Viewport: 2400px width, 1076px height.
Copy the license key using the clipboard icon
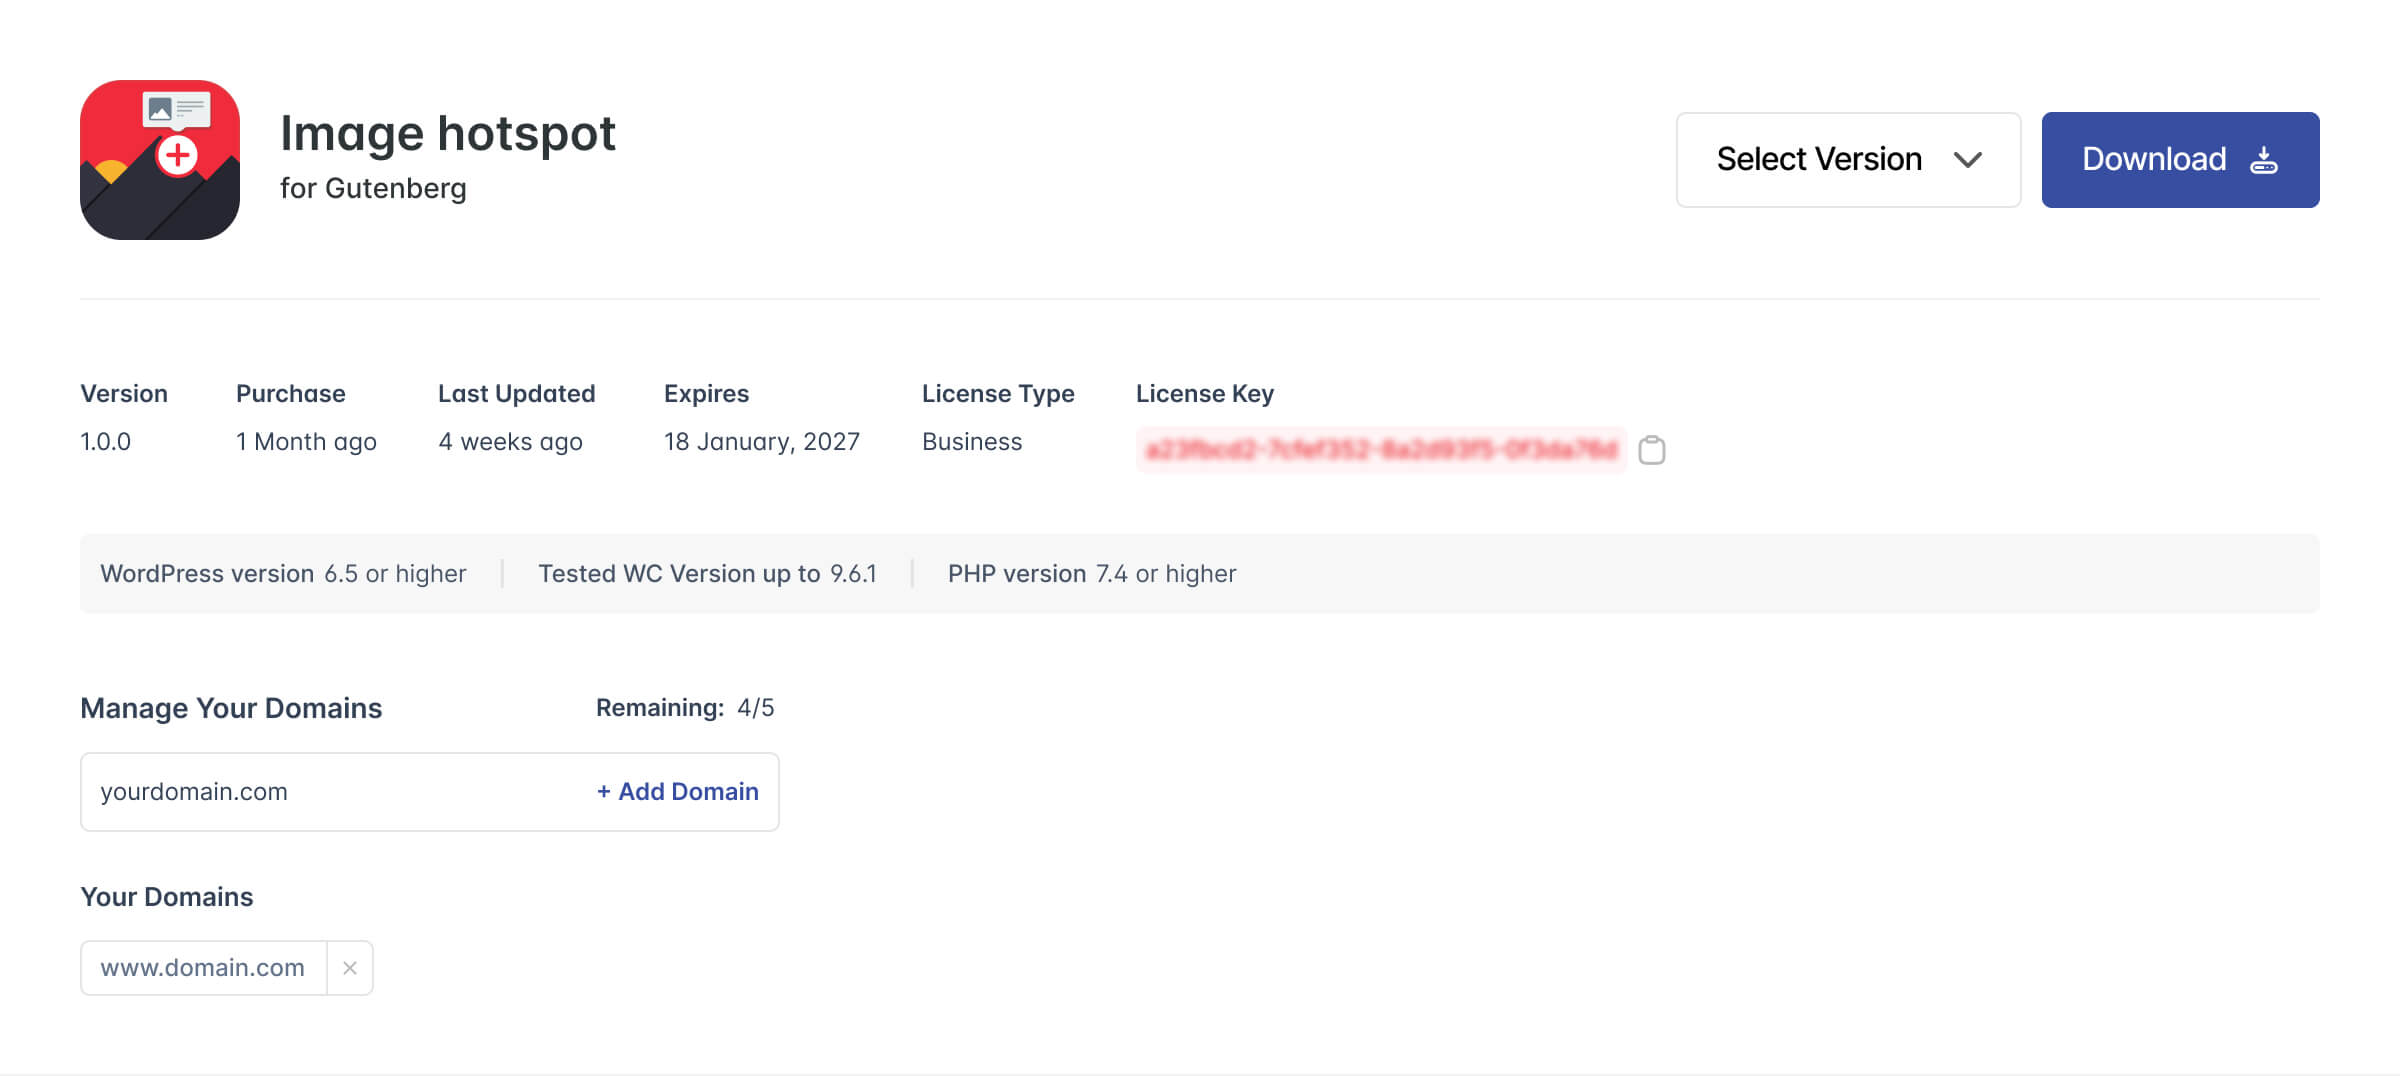(x=1653, y=451)
